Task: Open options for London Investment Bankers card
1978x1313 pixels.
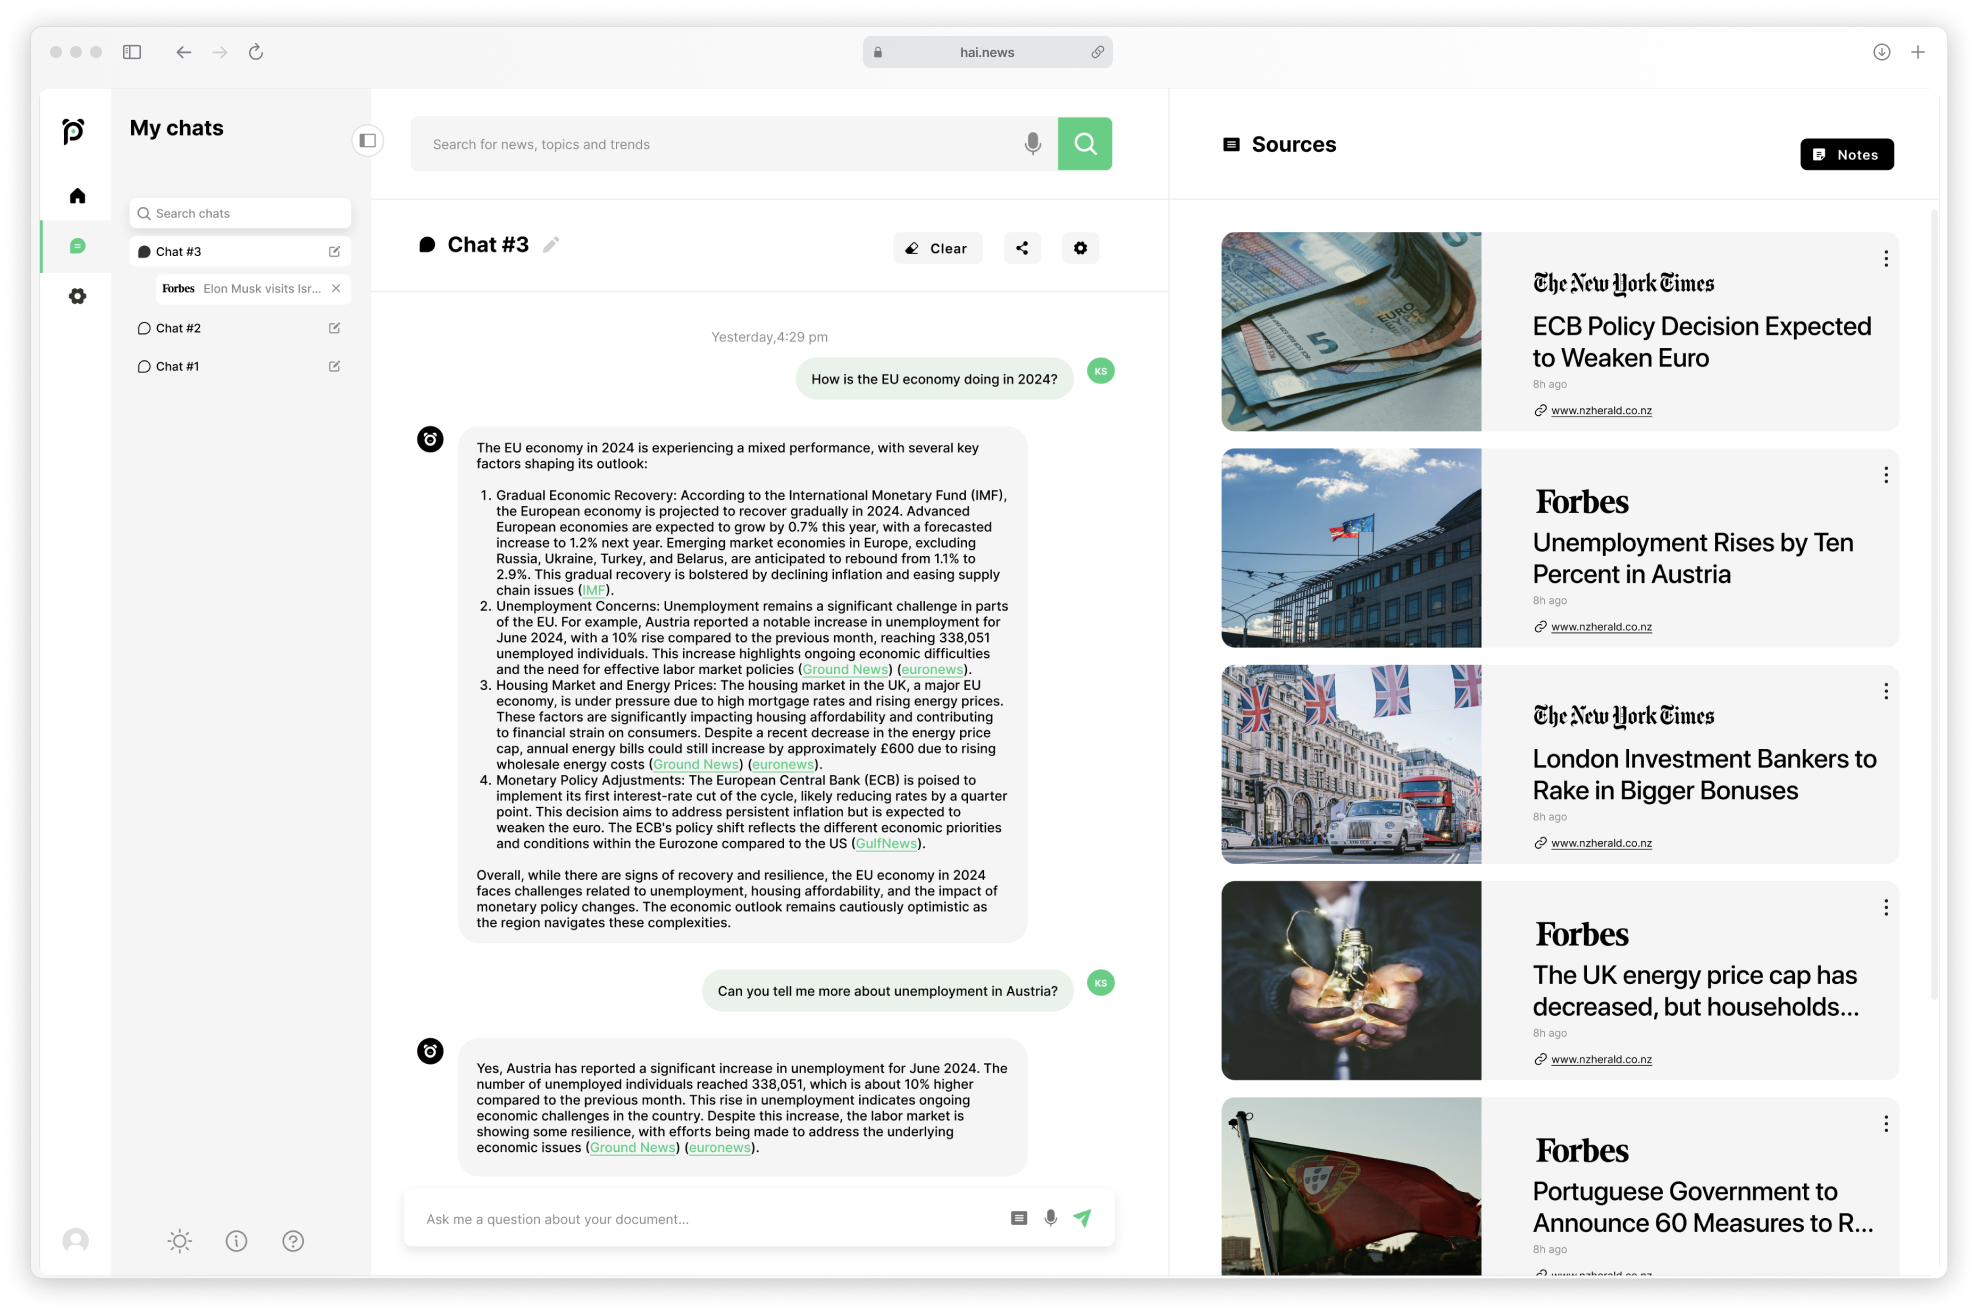Action: pyautogui.click(x=1886, y=691)
